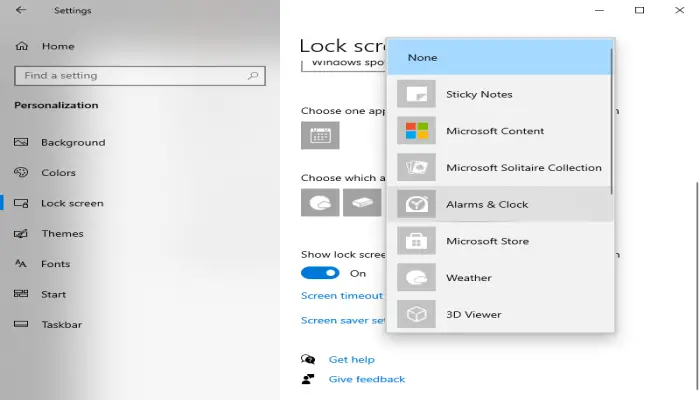
Task: Turn off the lock screen background toggle
Action: [x=320, y=273]
